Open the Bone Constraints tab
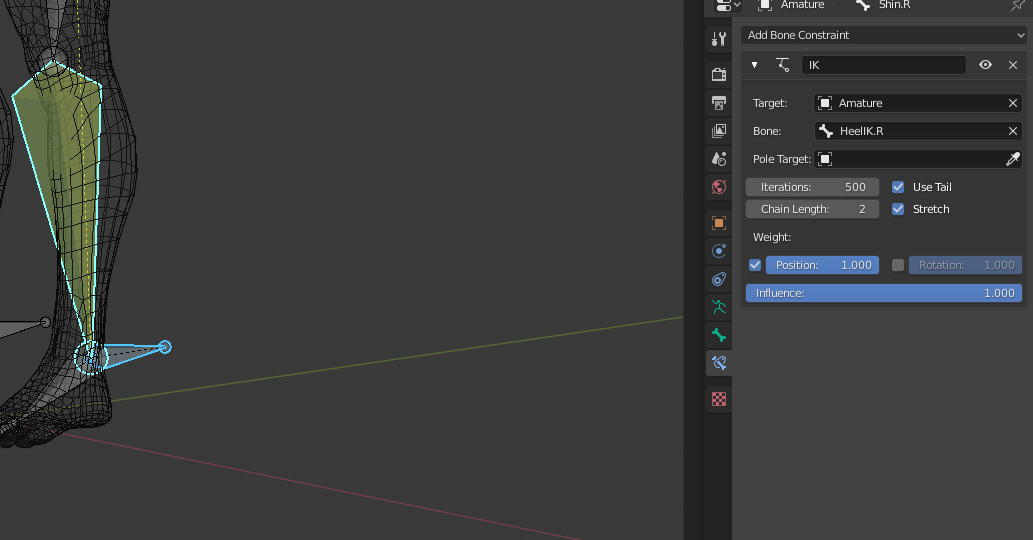 coord(719,363)
